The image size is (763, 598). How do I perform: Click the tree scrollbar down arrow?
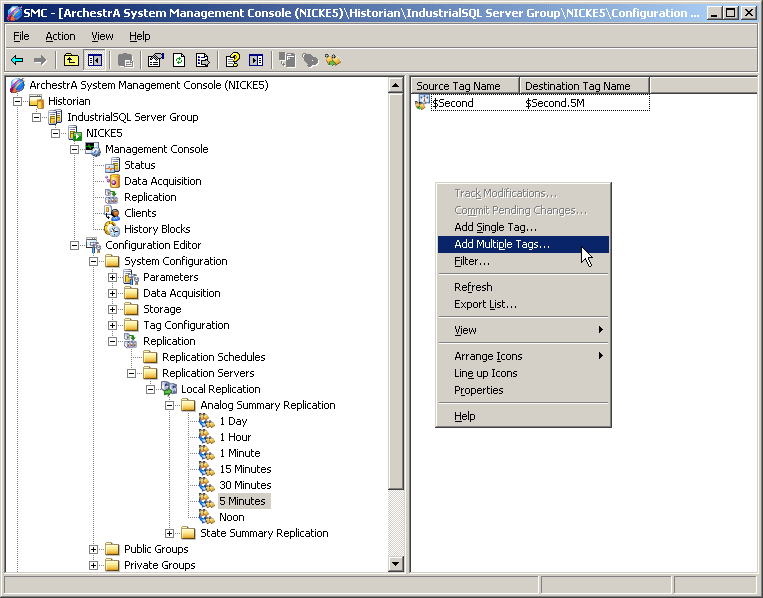coord(396,564)
